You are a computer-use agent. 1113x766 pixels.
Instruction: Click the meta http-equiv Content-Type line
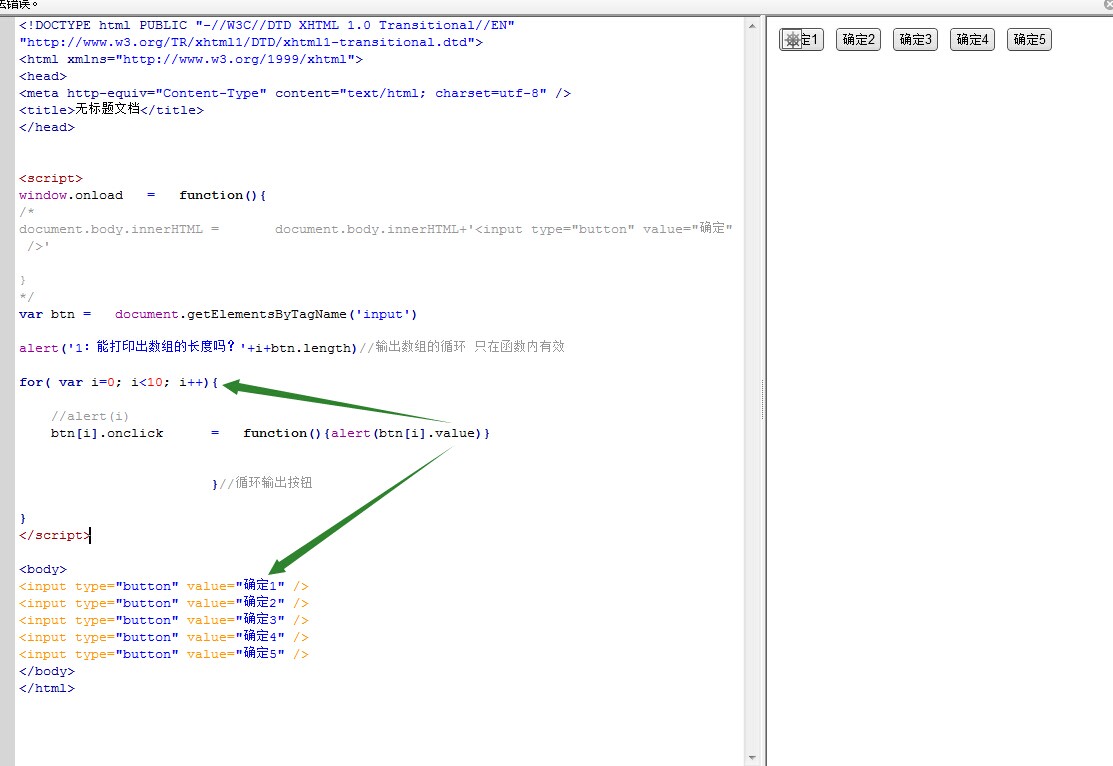point(295,93)
